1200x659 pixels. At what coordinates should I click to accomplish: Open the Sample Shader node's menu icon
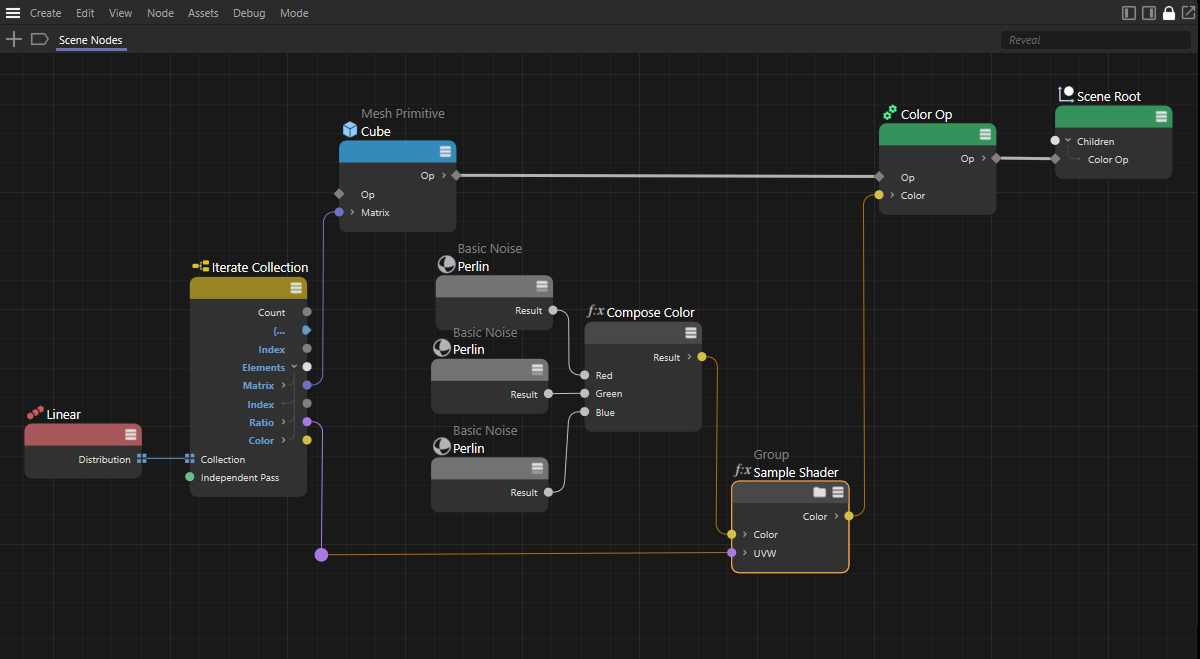click(x=838, y=492)
